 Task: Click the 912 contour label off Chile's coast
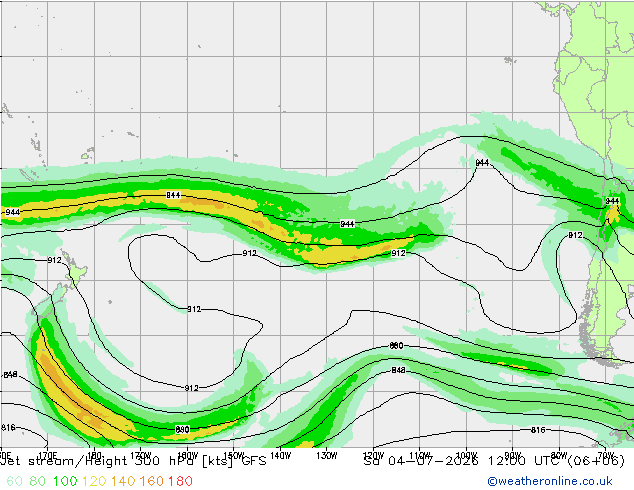tap(575, 235)
